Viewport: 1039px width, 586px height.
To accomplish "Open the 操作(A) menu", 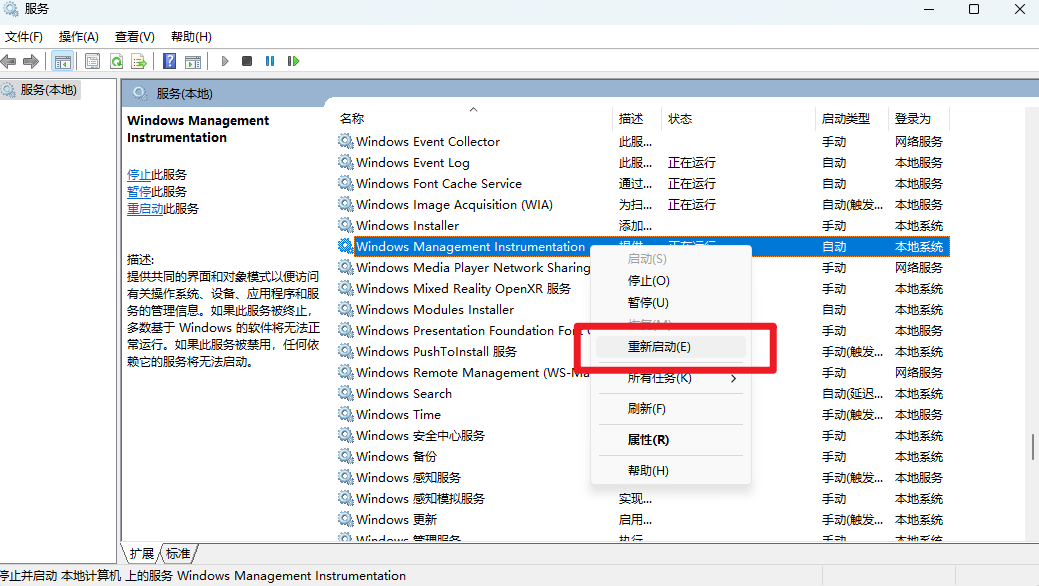I will click(x=79, y=36).
